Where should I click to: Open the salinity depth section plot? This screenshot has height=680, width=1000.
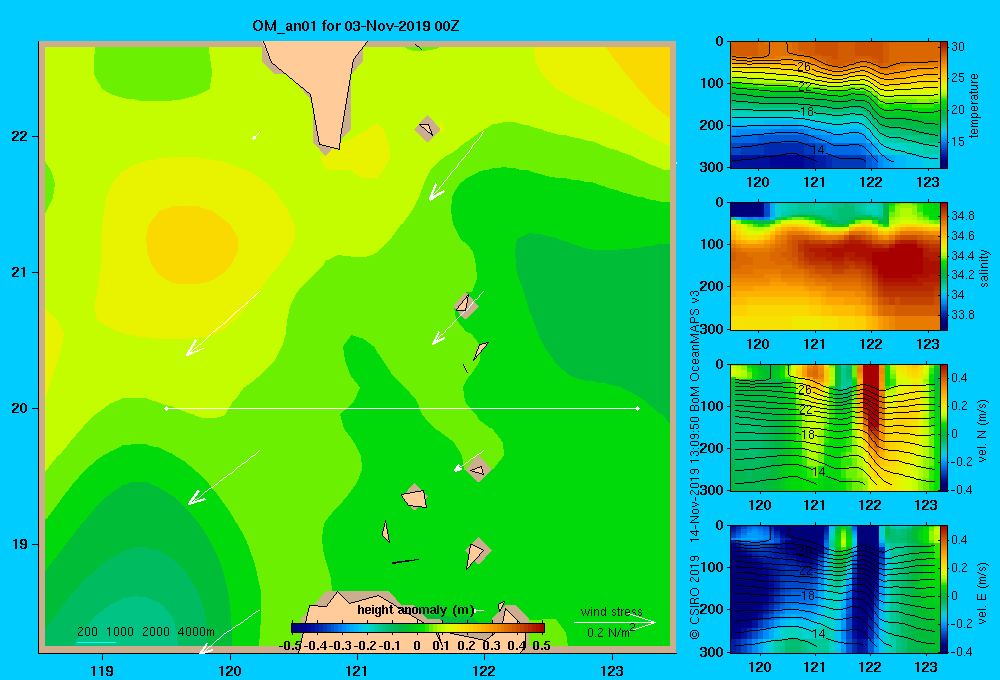pos(834,267)
